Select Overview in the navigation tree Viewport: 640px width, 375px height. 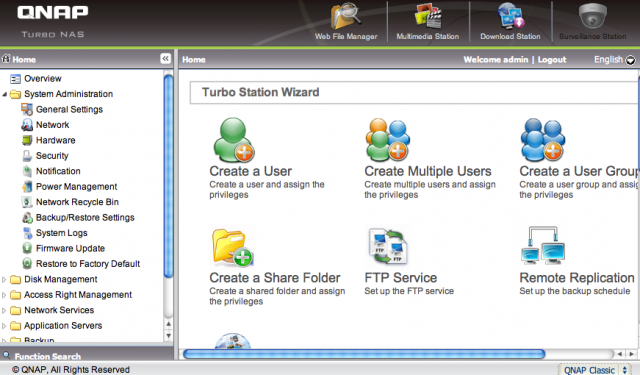42,78
